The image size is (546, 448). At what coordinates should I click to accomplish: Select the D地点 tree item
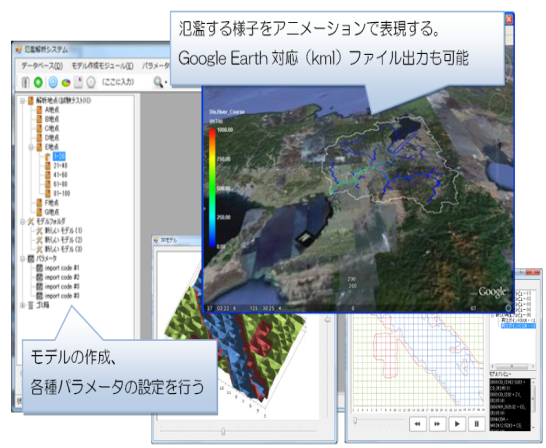click(x=52, y=138)
